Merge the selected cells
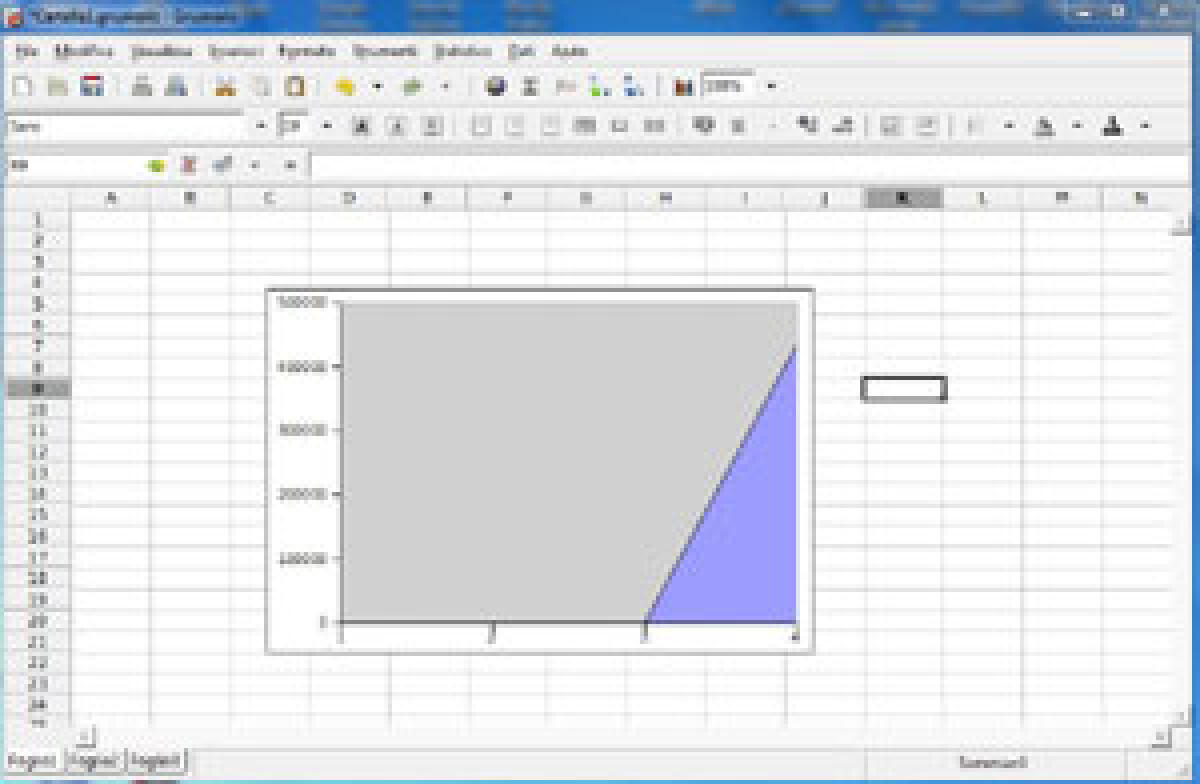This screenshot has height=784, width=1200. click(x=619, y=126)
